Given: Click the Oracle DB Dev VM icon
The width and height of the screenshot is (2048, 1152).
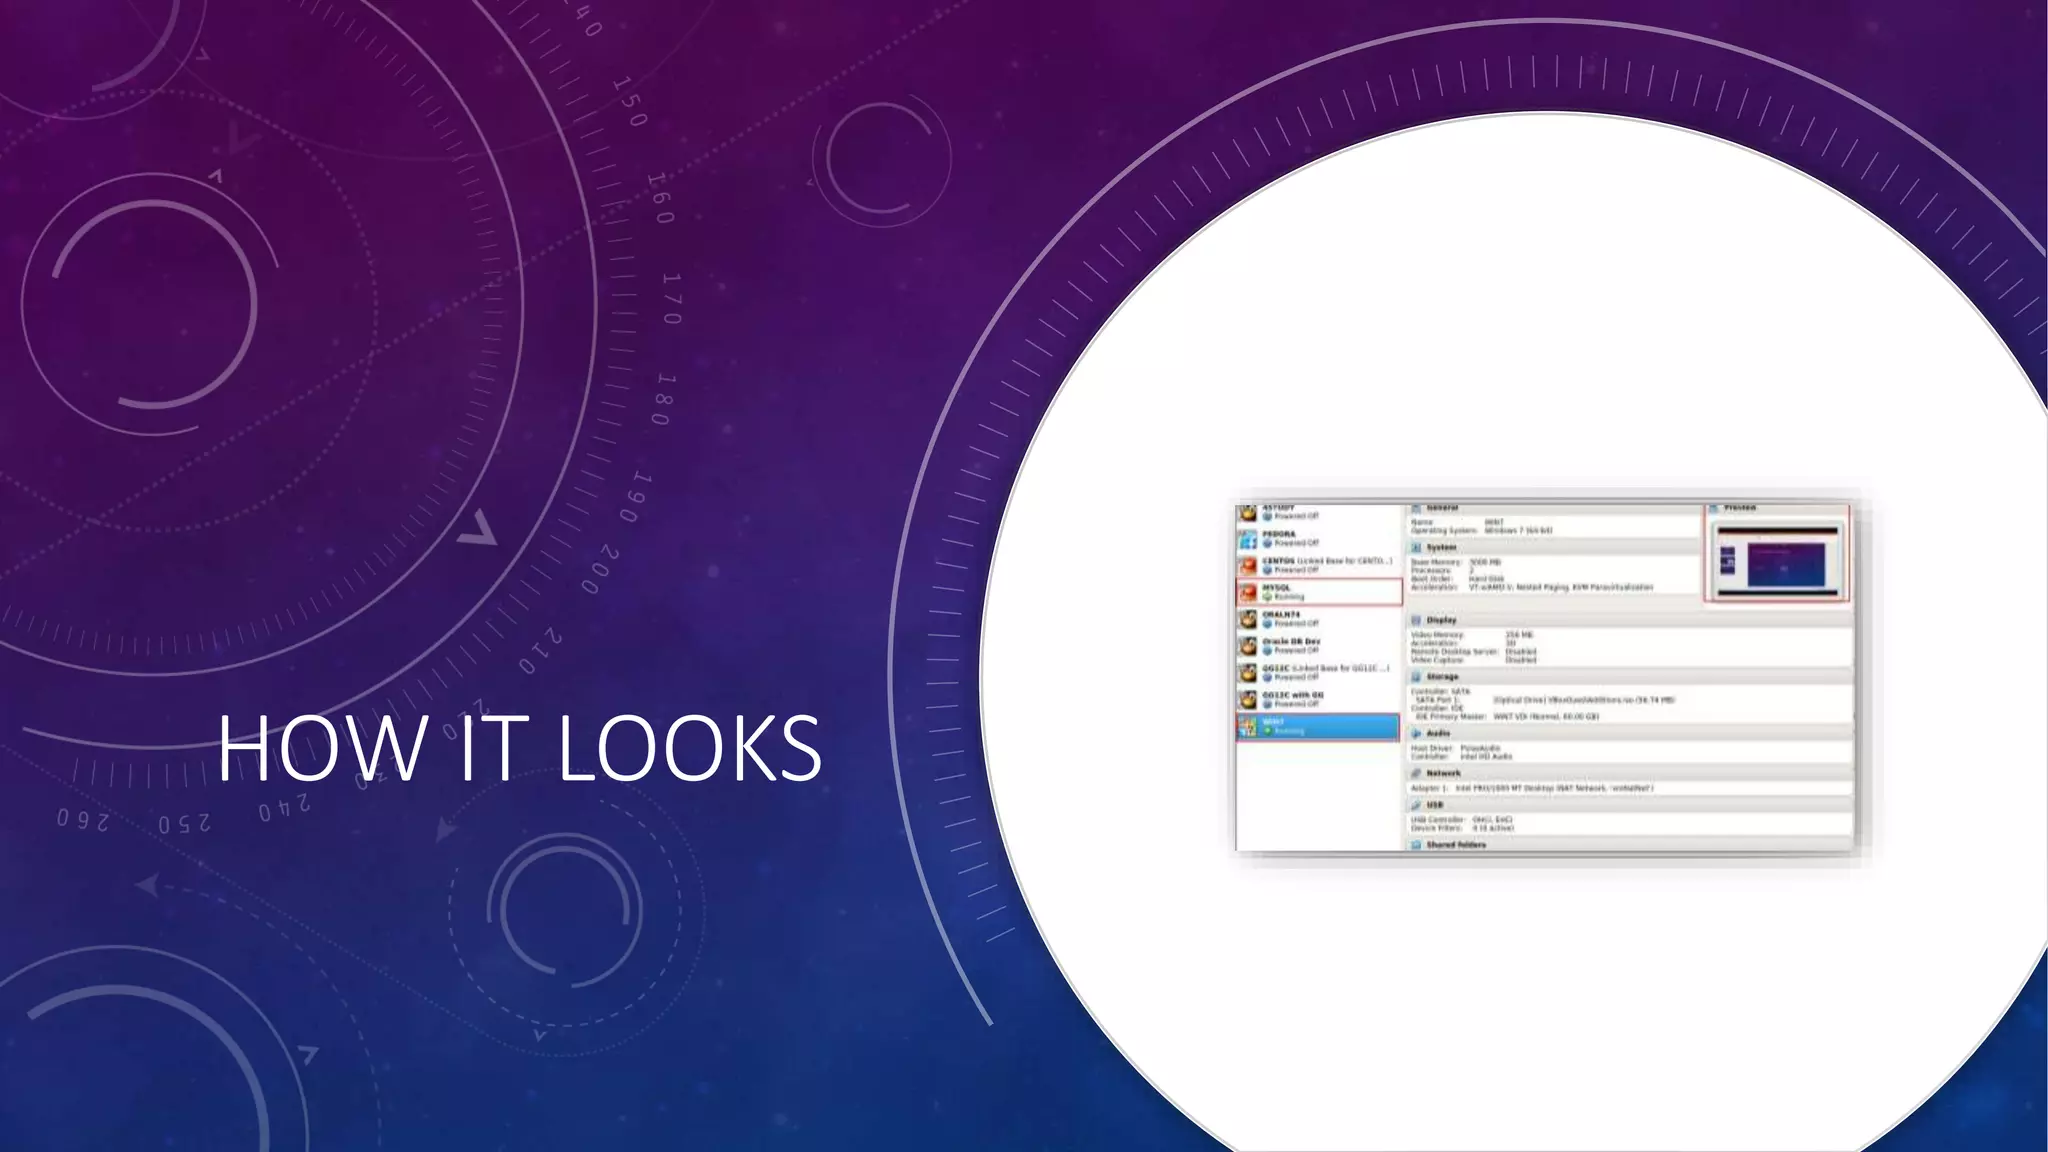Looking at the screenshot, I should pyautogui.click(x=1248, y=647).
